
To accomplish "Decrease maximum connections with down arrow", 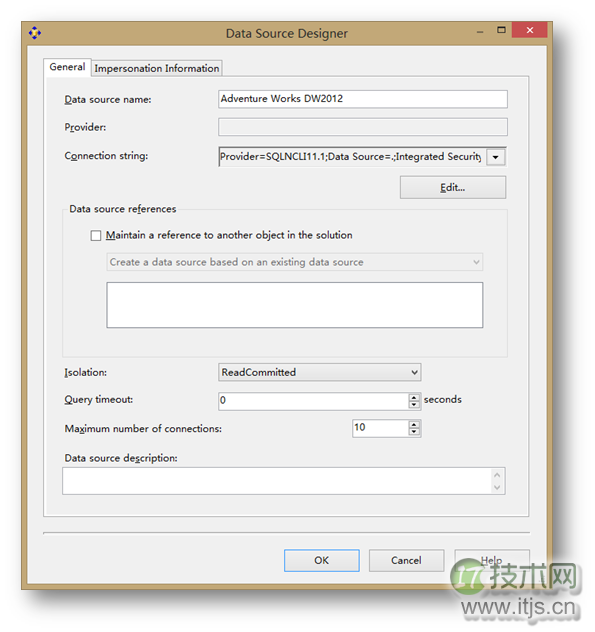I will pos(414,432).
